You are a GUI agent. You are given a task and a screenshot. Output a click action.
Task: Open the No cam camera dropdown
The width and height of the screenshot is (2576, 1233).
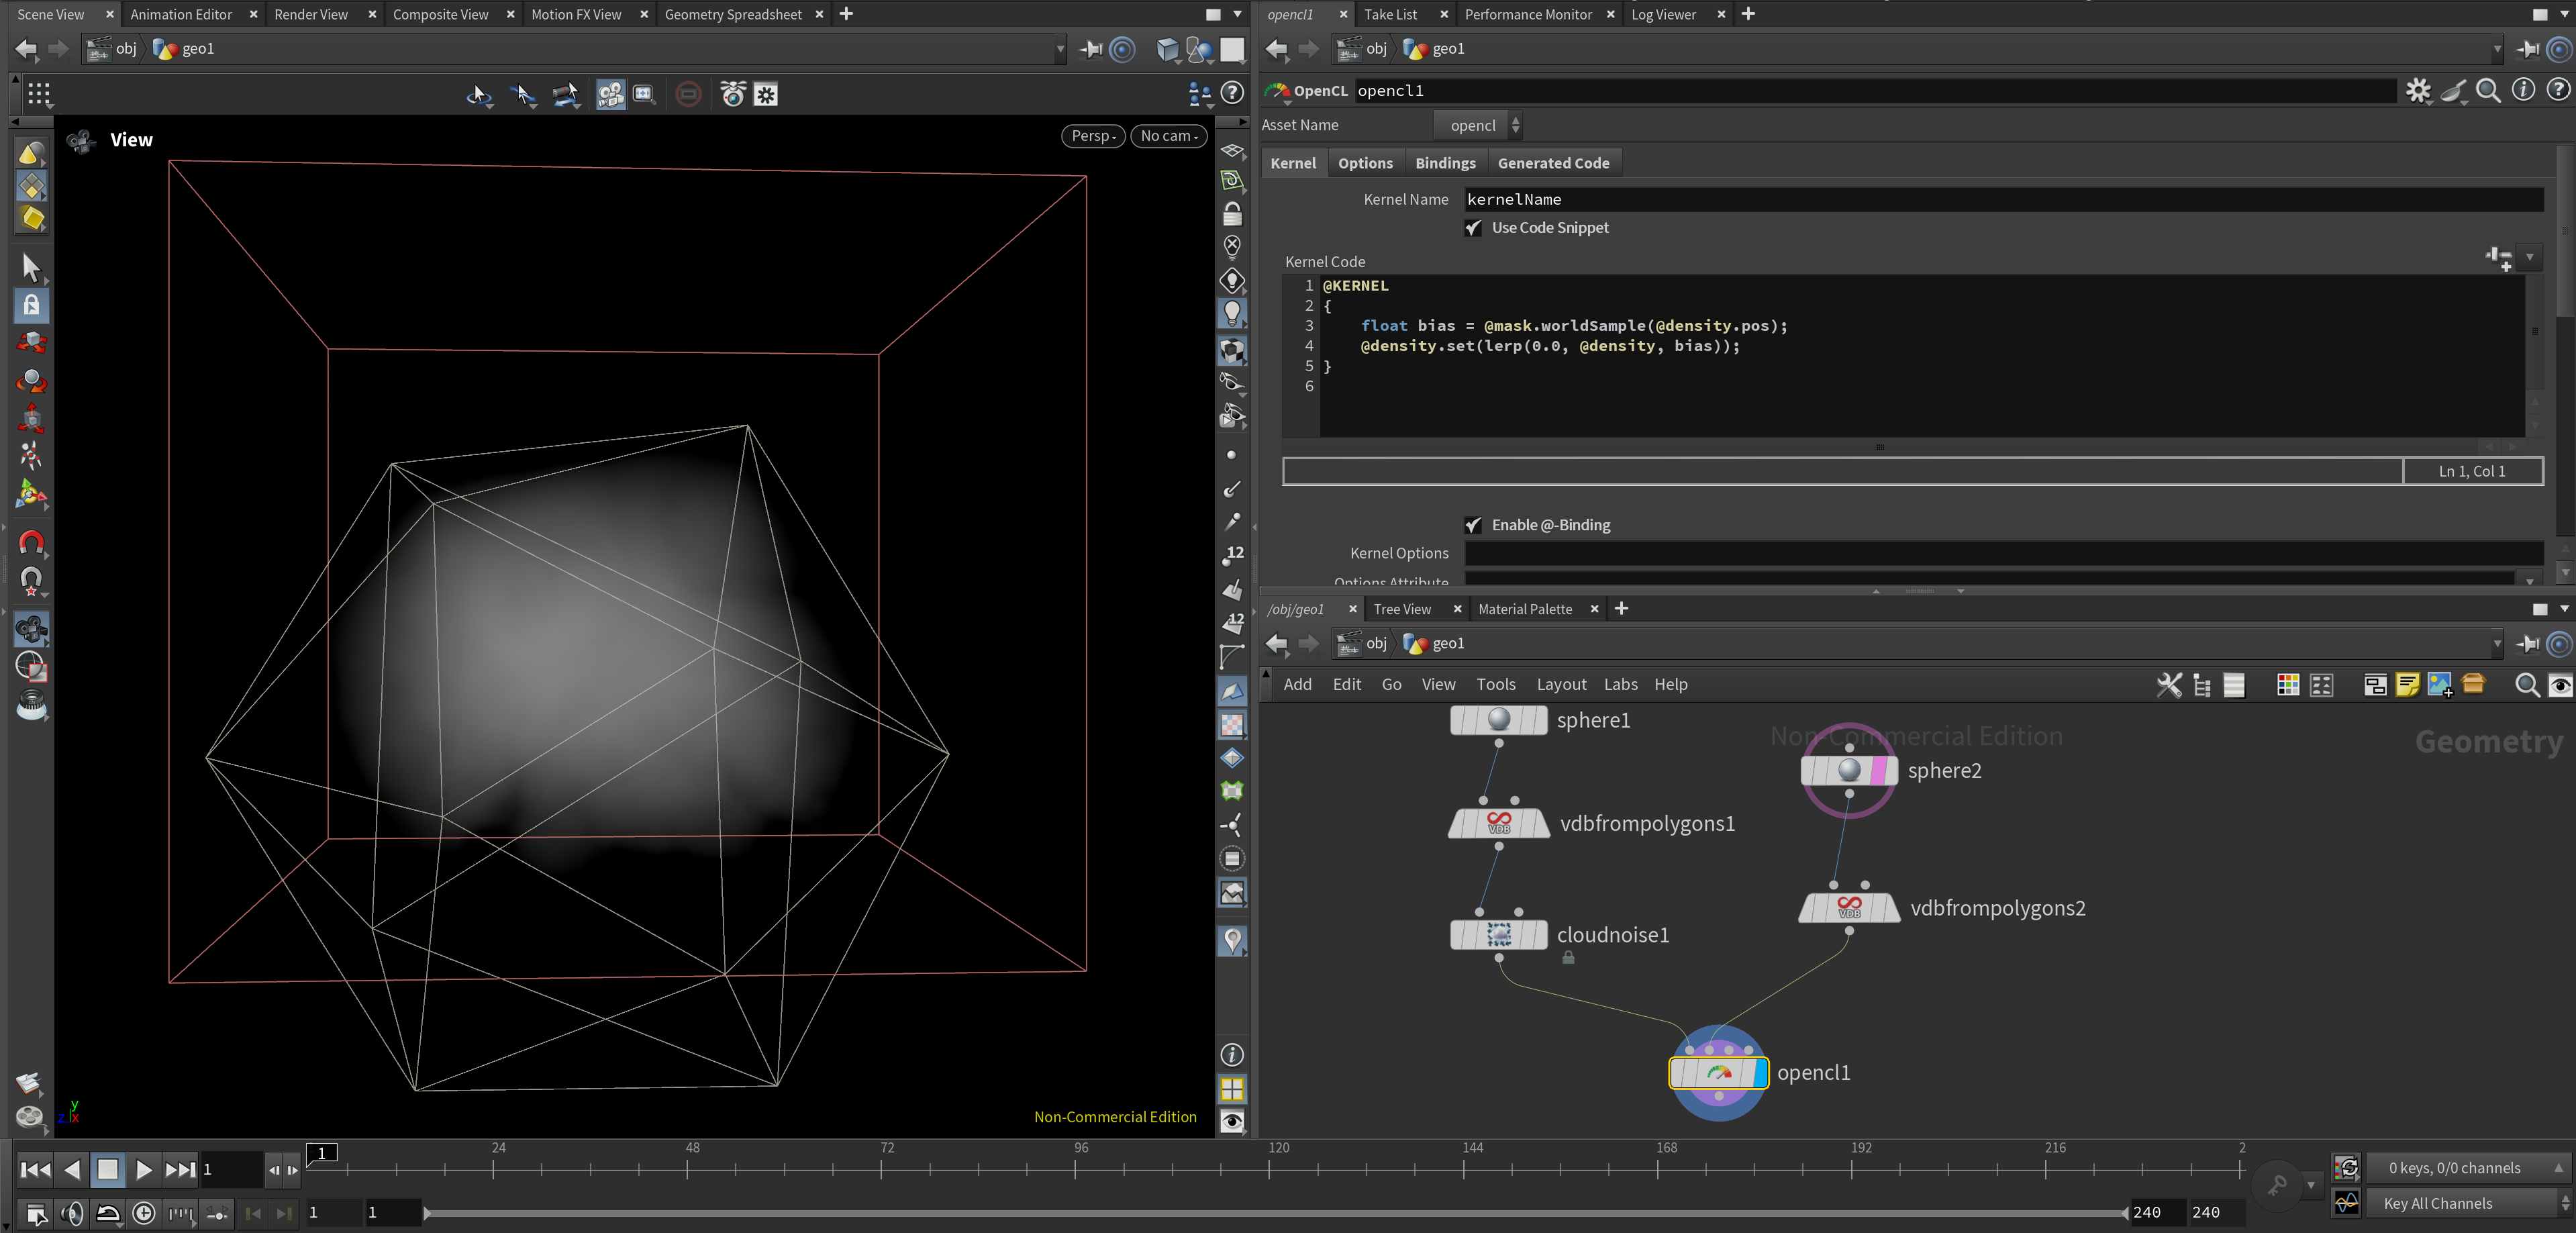click(x=1168, y=136)
